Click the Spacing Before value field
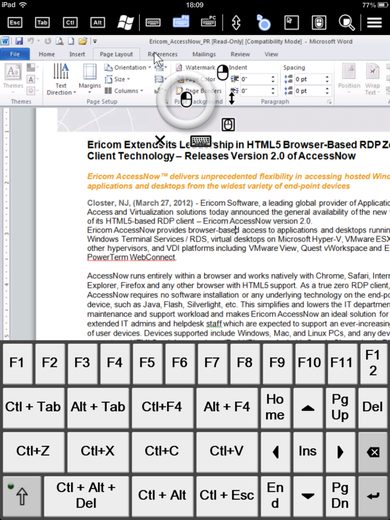The height and width of the screenshot is (520, 390). tap(309, 79)
